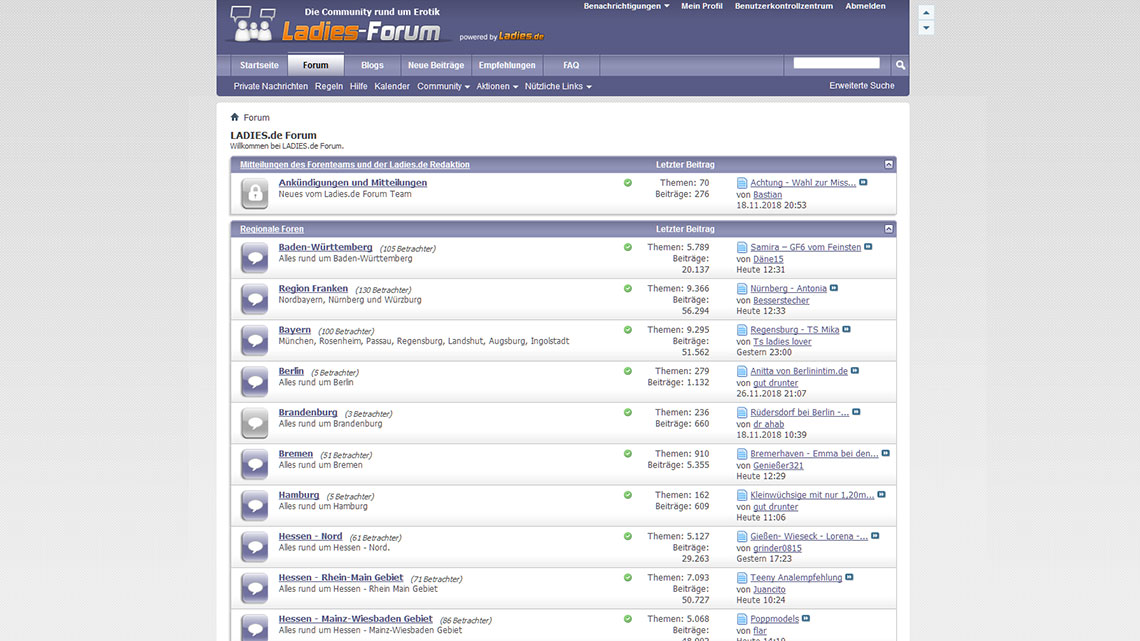This screenshot has width=1140, height=641.
Task: Click into the search input field
Action: pos(836,63)
